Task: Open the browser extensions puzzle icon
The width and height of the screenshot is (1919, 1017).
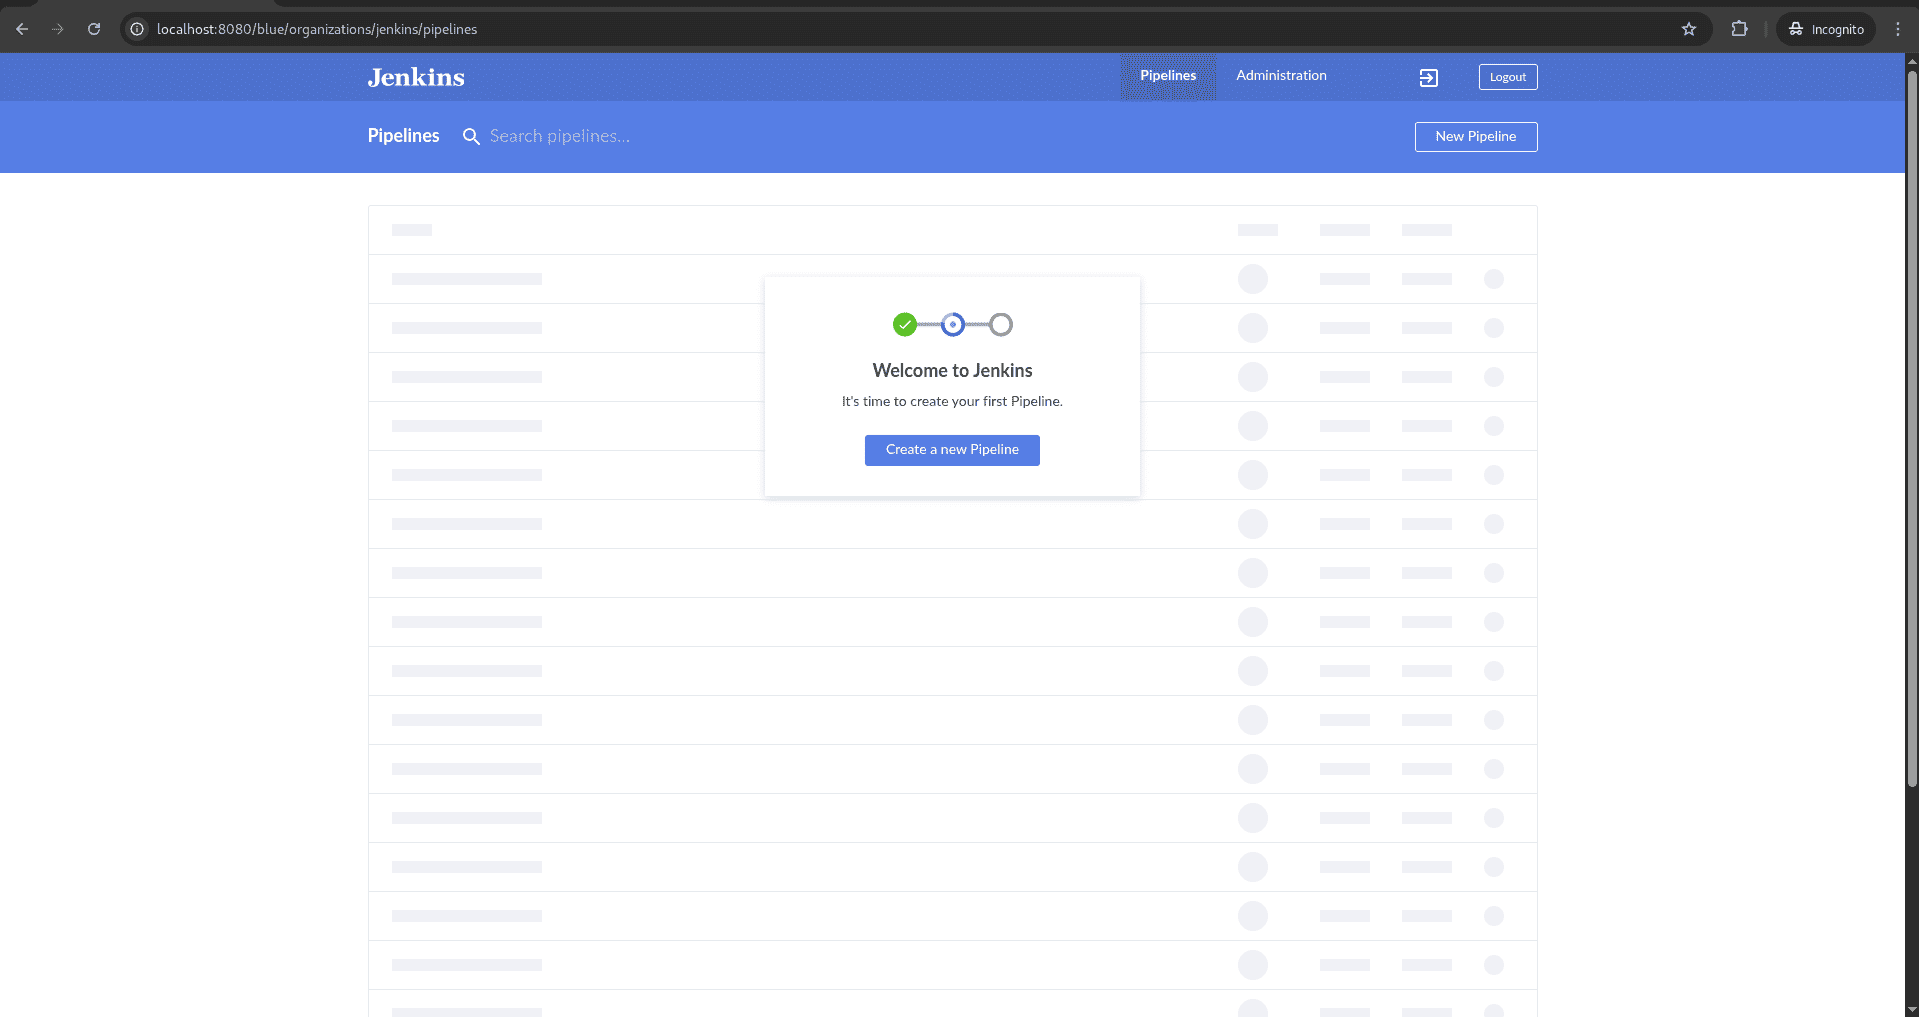Action: coord(1738,29)
